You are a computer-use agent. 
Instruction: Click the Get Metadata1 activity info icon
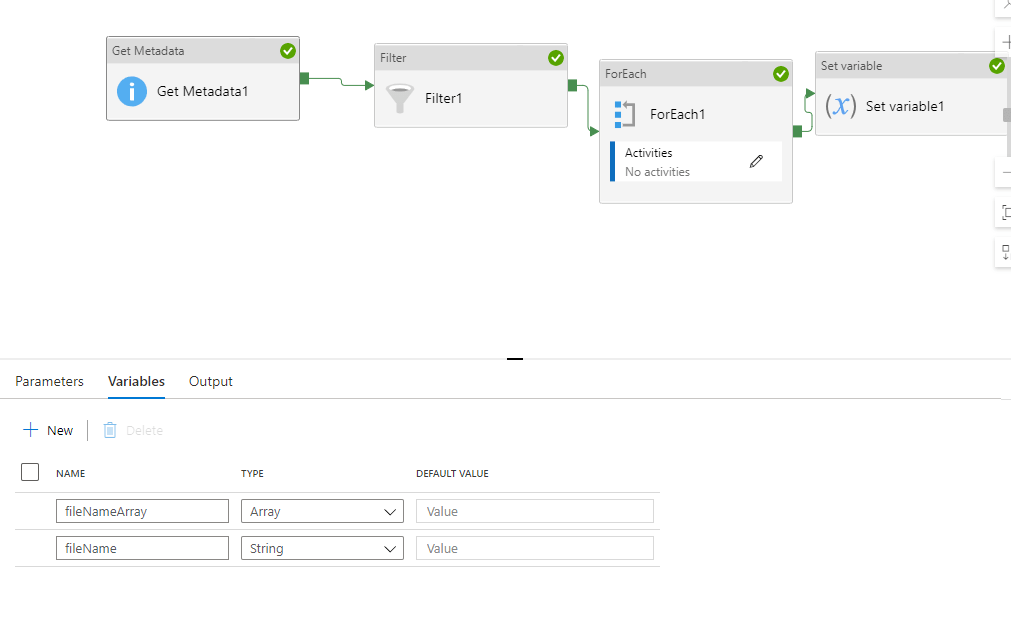tap(132, 91)
